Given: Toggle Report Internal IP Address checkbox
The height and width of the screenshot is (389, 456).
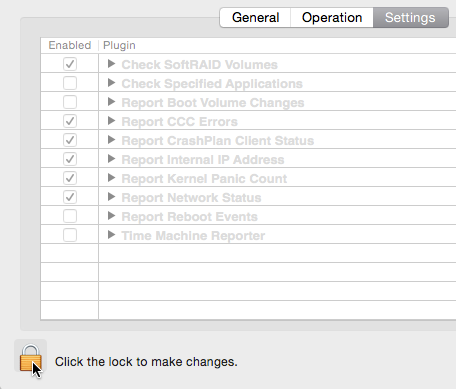Looking at the screenshot, I should 70,159.
